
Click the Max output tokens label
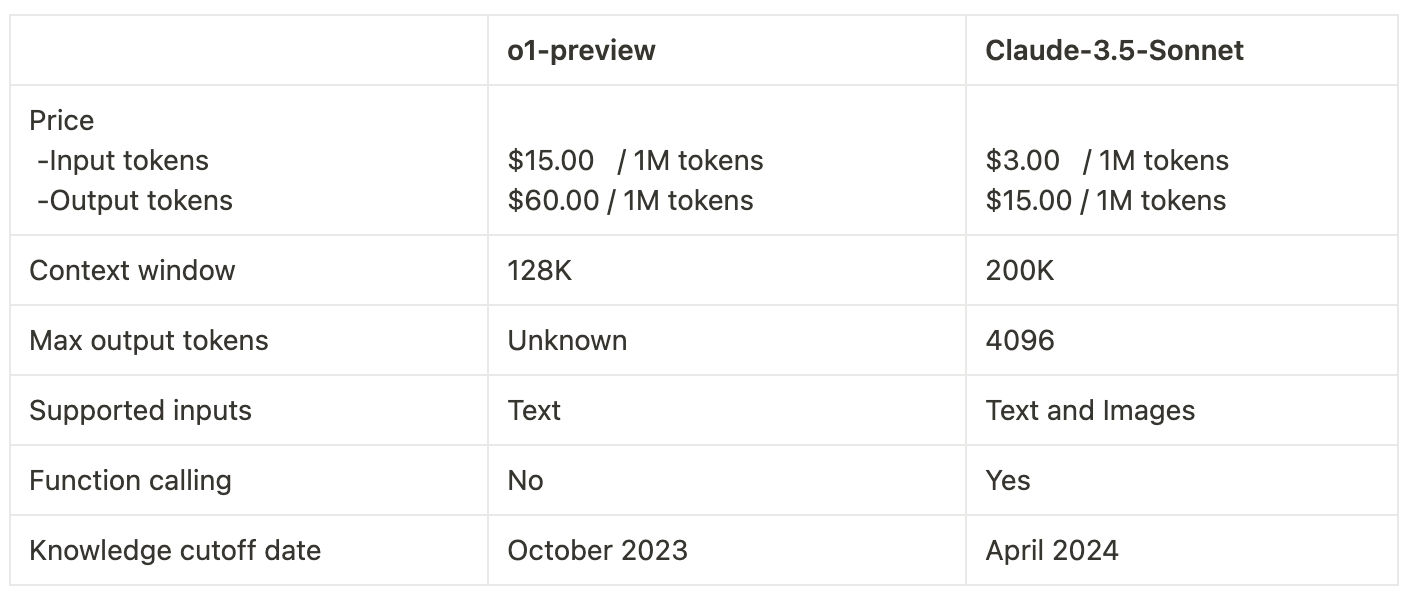click(x=149, y=341)
